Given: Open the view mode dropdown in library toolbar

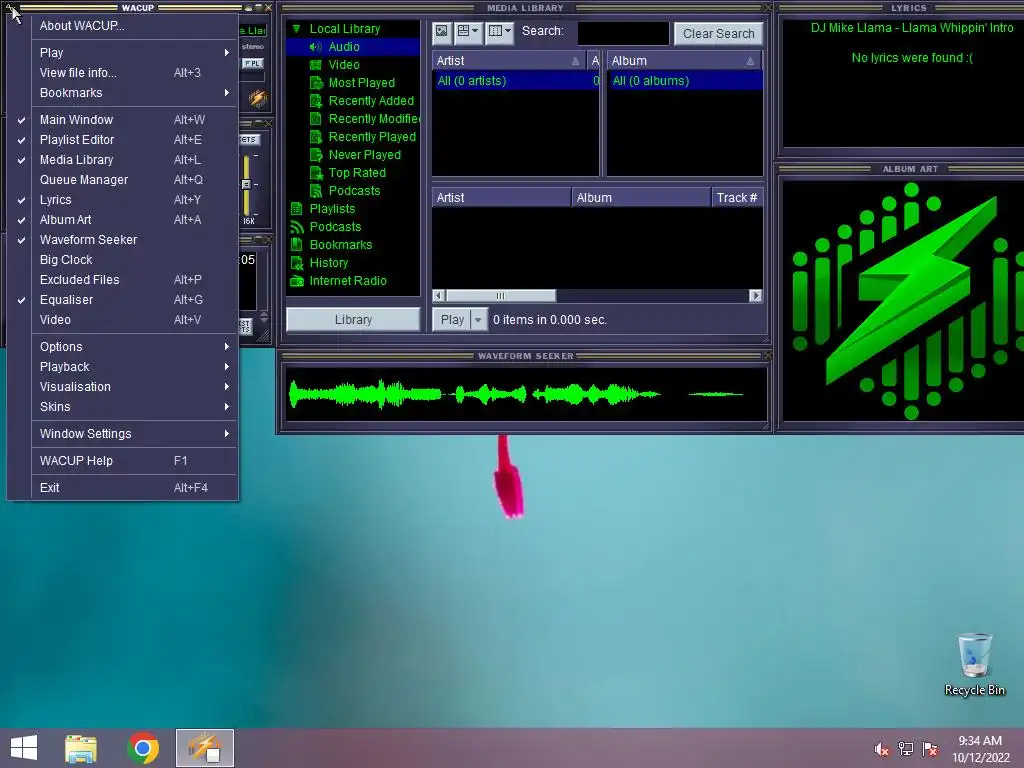Looking at the screenshot, I should click(x=468, y=31).
